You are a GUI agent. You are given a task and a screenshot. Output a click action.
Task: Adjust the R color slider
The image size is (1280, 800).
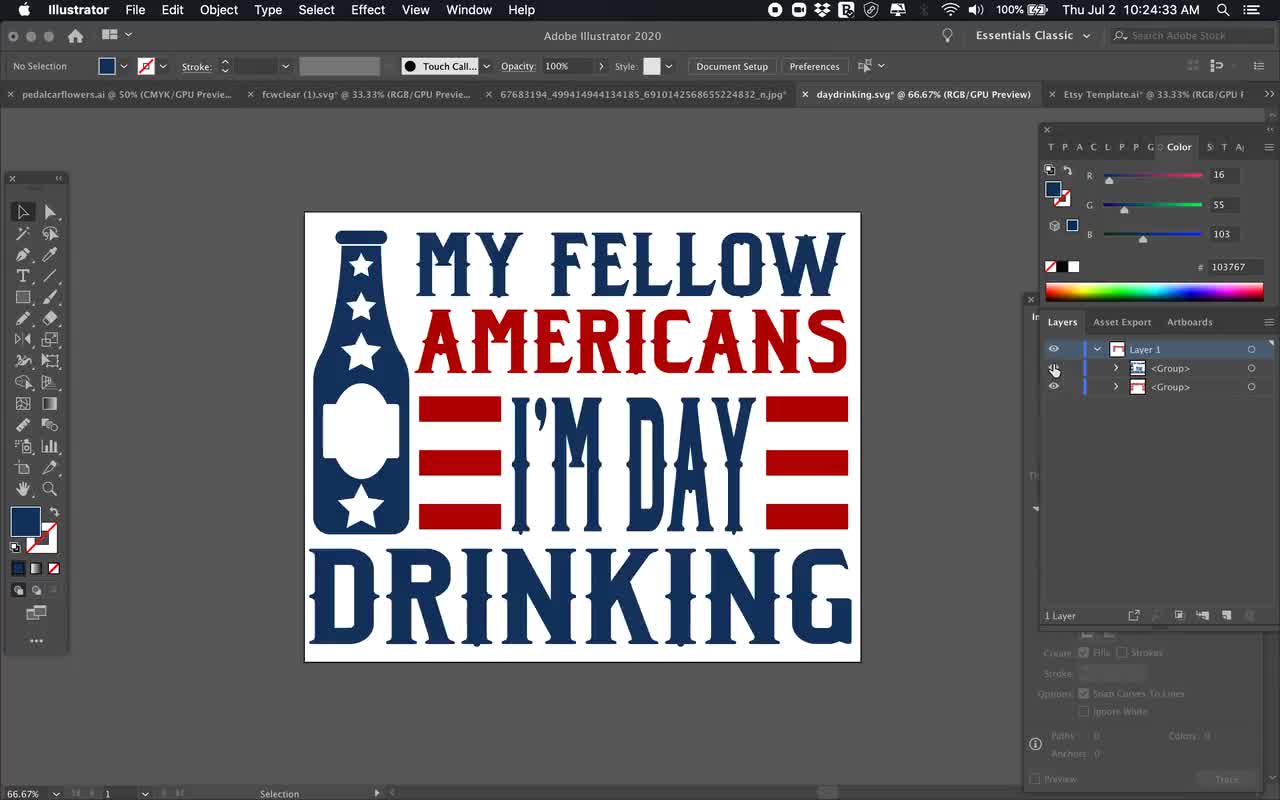point(1109,180)
